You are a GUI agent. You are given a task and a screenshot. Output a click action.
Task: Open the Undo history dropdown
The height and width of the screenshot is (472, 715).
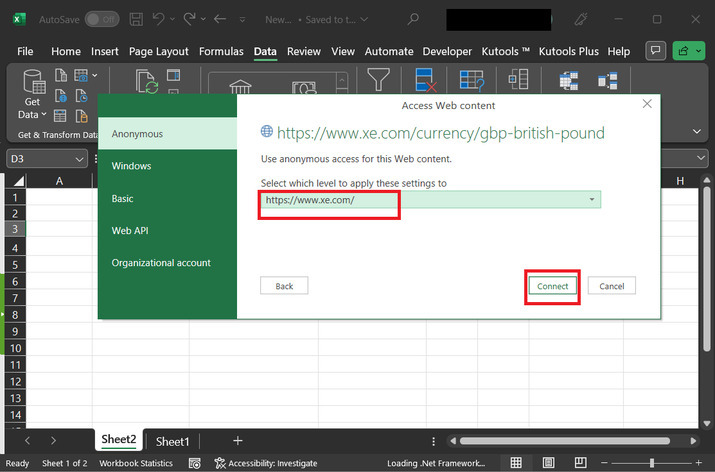[x=172, y=19]
